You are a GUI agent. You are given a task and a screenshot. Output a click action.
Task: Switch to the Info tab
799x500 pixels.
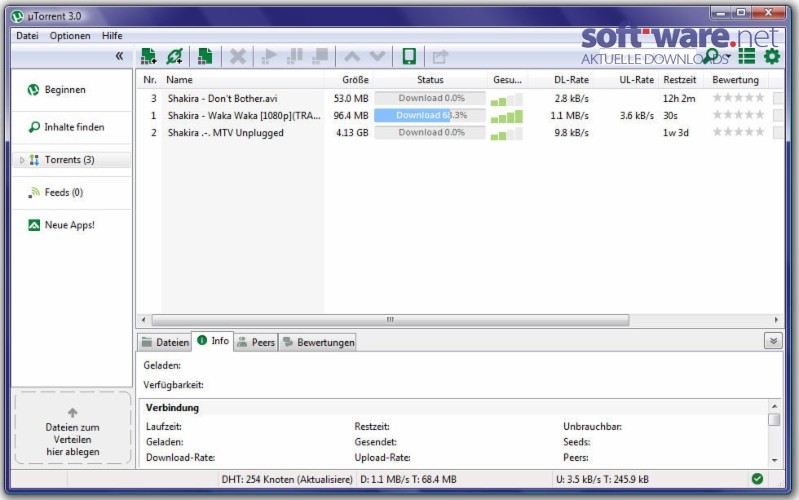coord(213,340)
